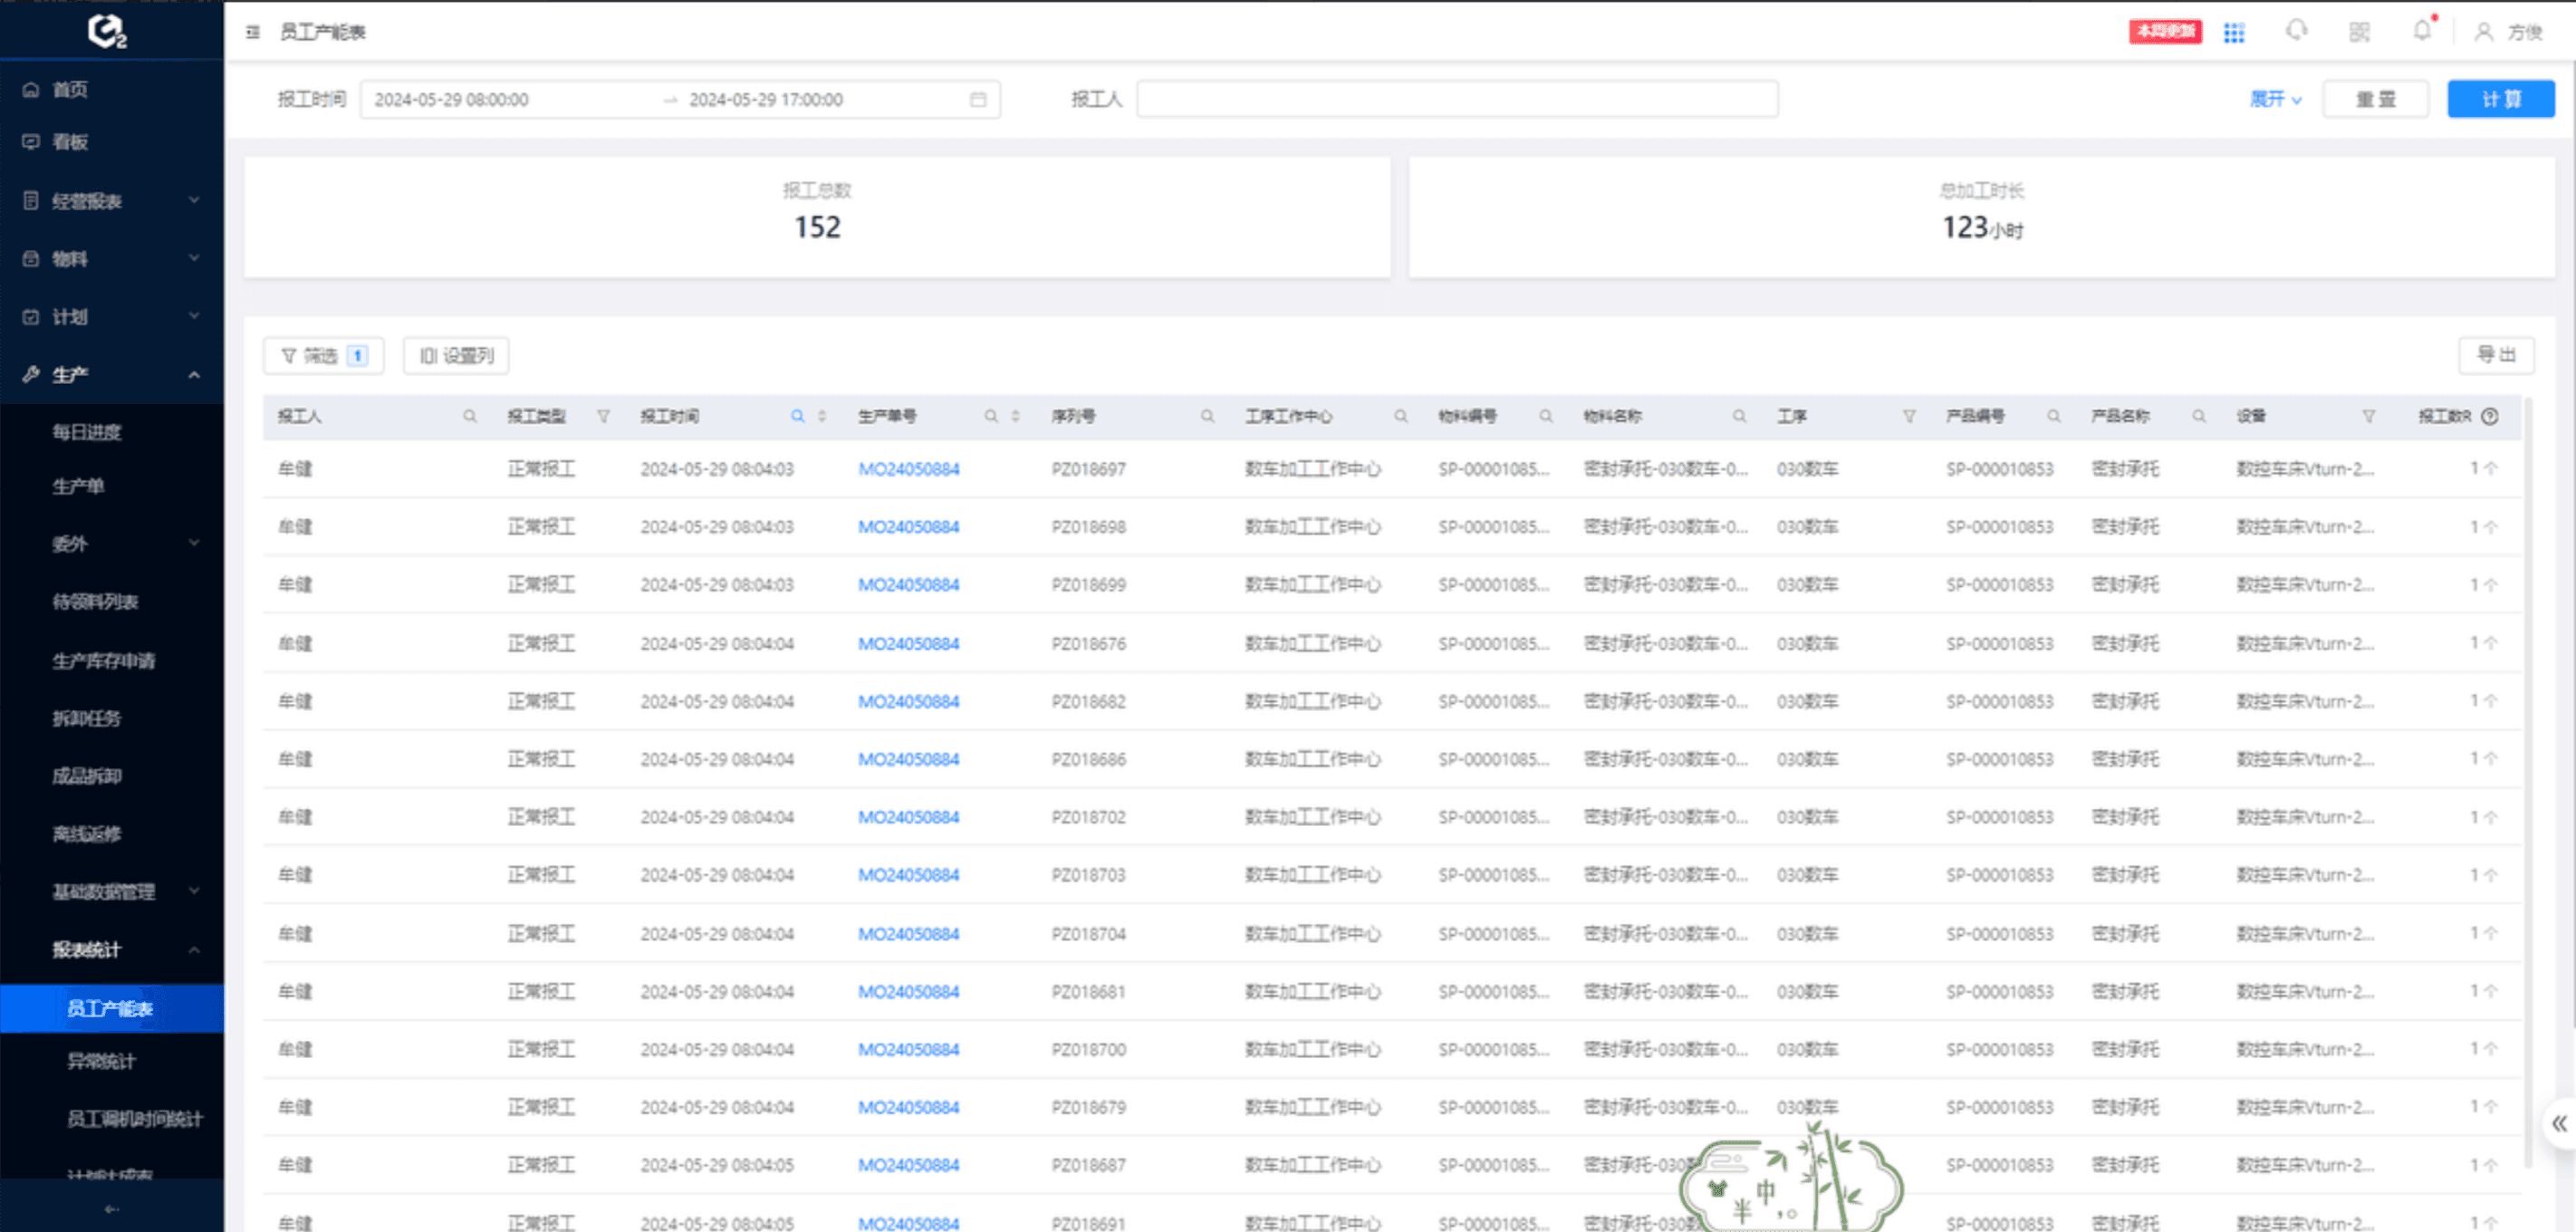Open MO24050884 link in row PZ018697

point(908,469)
